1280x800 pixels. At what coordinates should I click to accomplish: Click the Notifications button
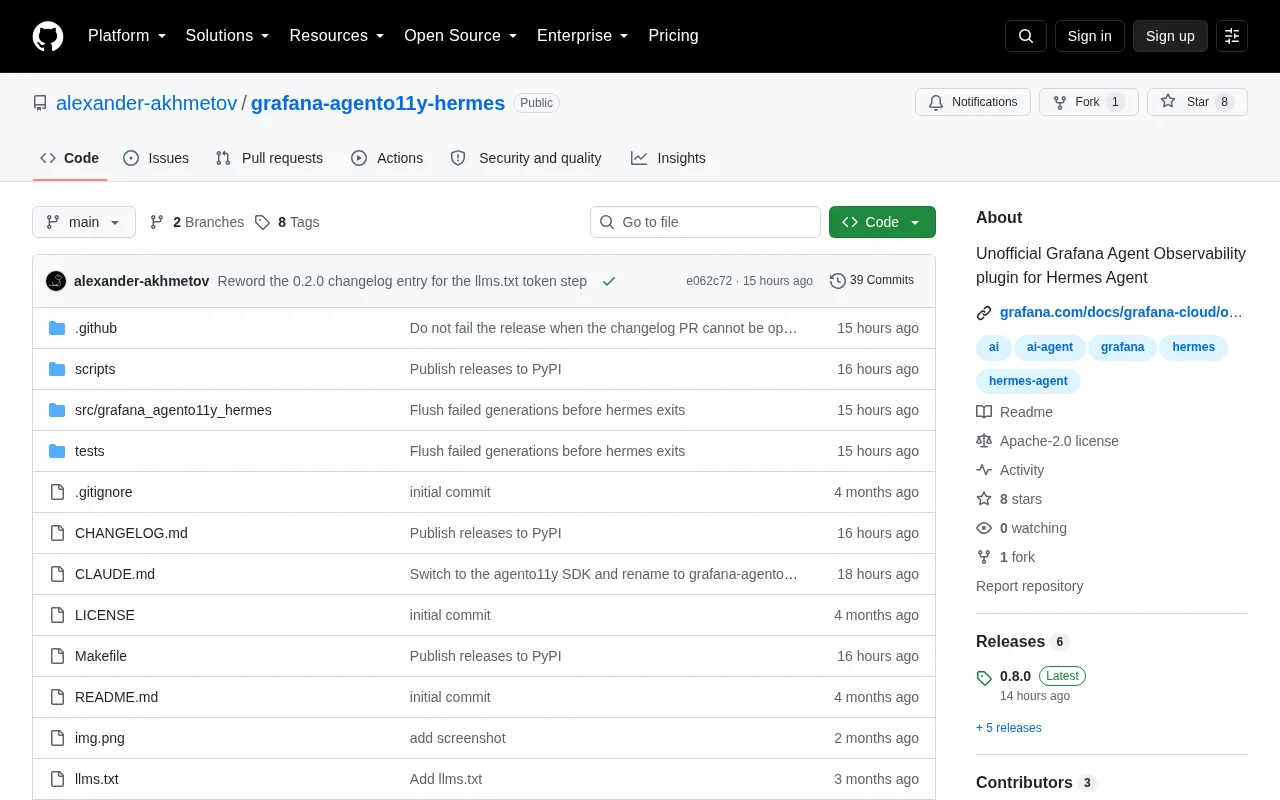973,102
